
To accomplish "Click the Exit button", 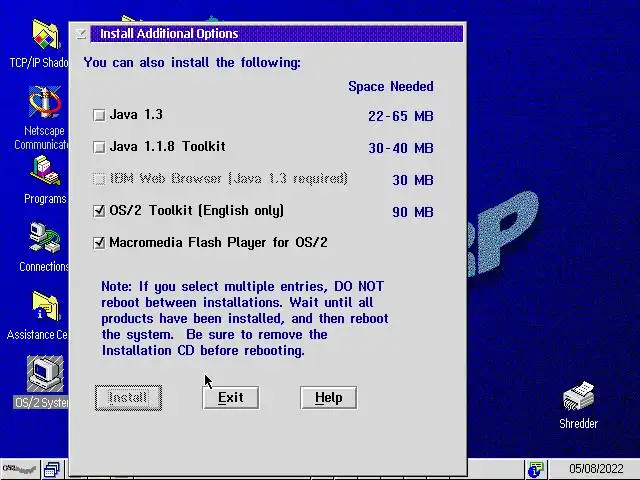I will (231, 398).
